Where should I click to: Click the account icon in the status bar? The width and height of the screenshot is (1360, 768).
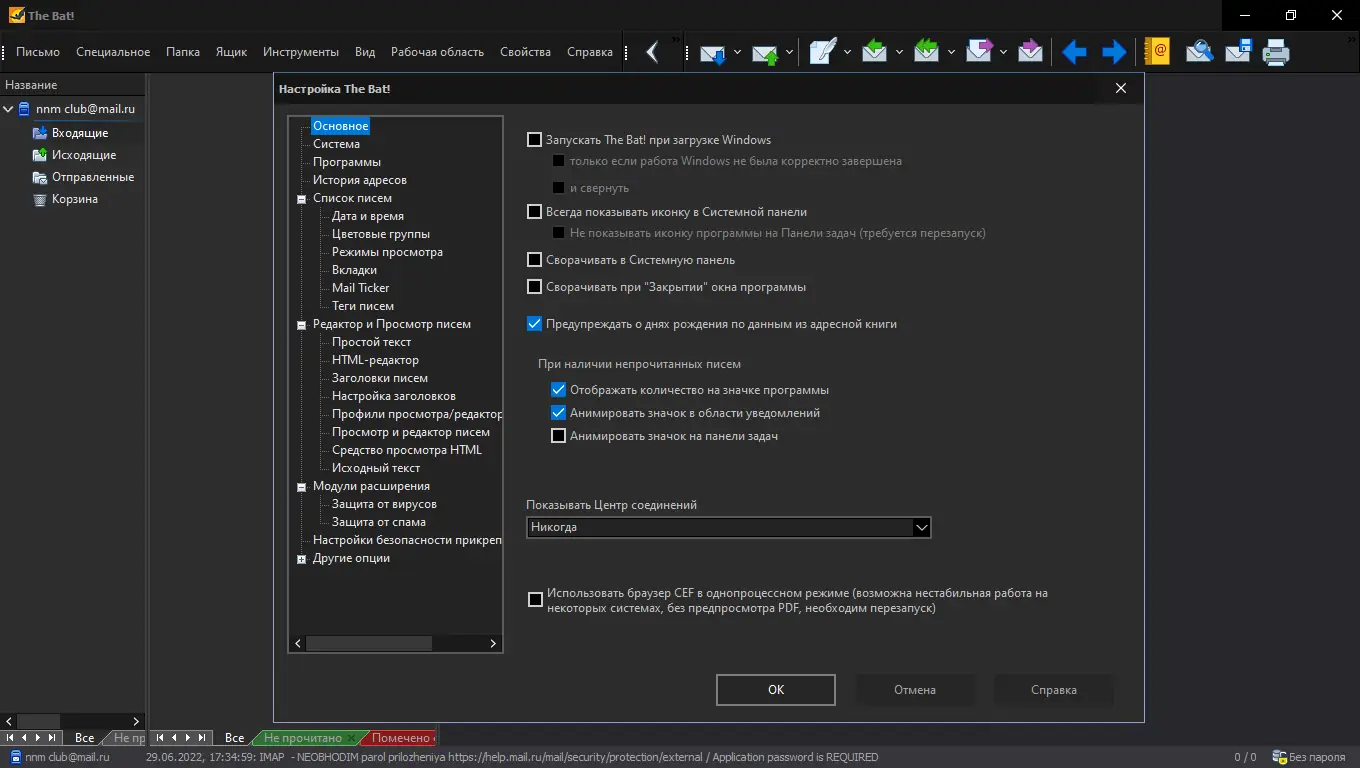tap(16, 757)
